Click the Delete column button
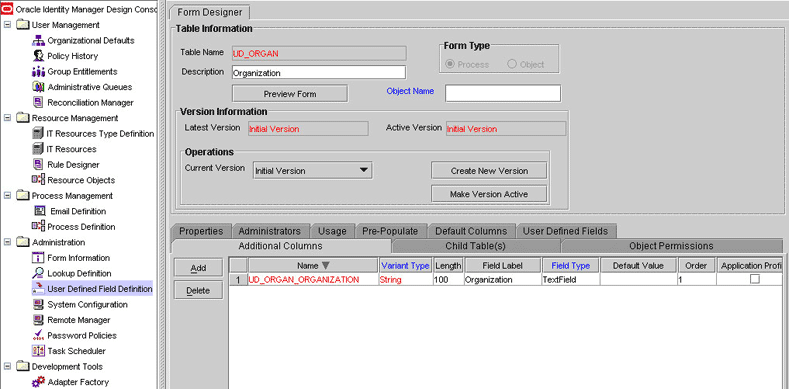The height and width of the screenshot is (389, 789). tap(198, 290)
